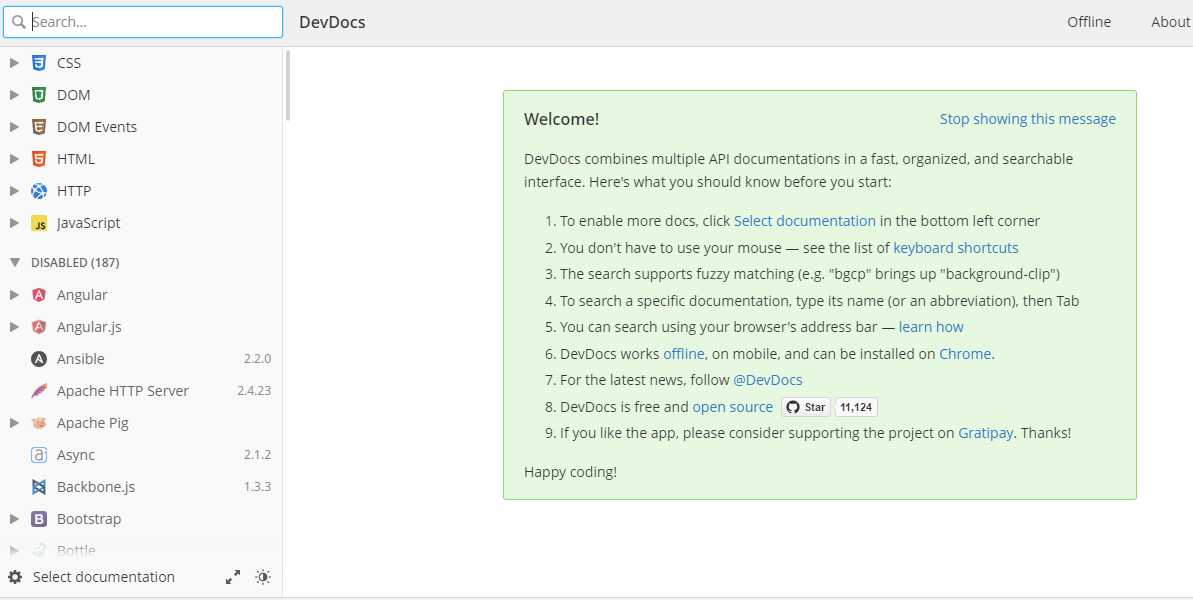Expand the CSS documentation tree

pyautogui.click(x=14, y=63)
